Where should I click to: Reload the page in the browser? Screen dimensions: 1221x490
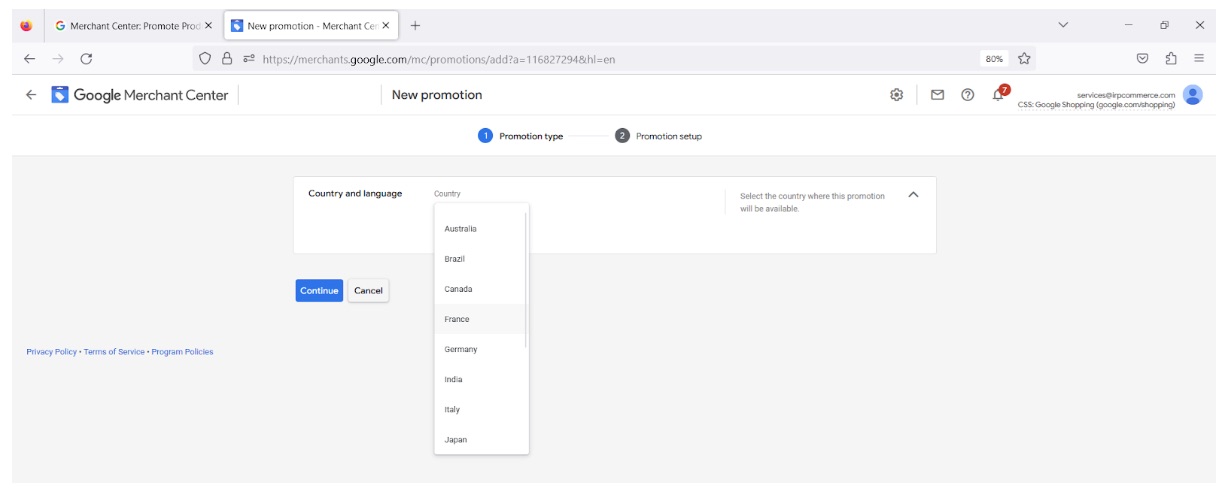86,59
